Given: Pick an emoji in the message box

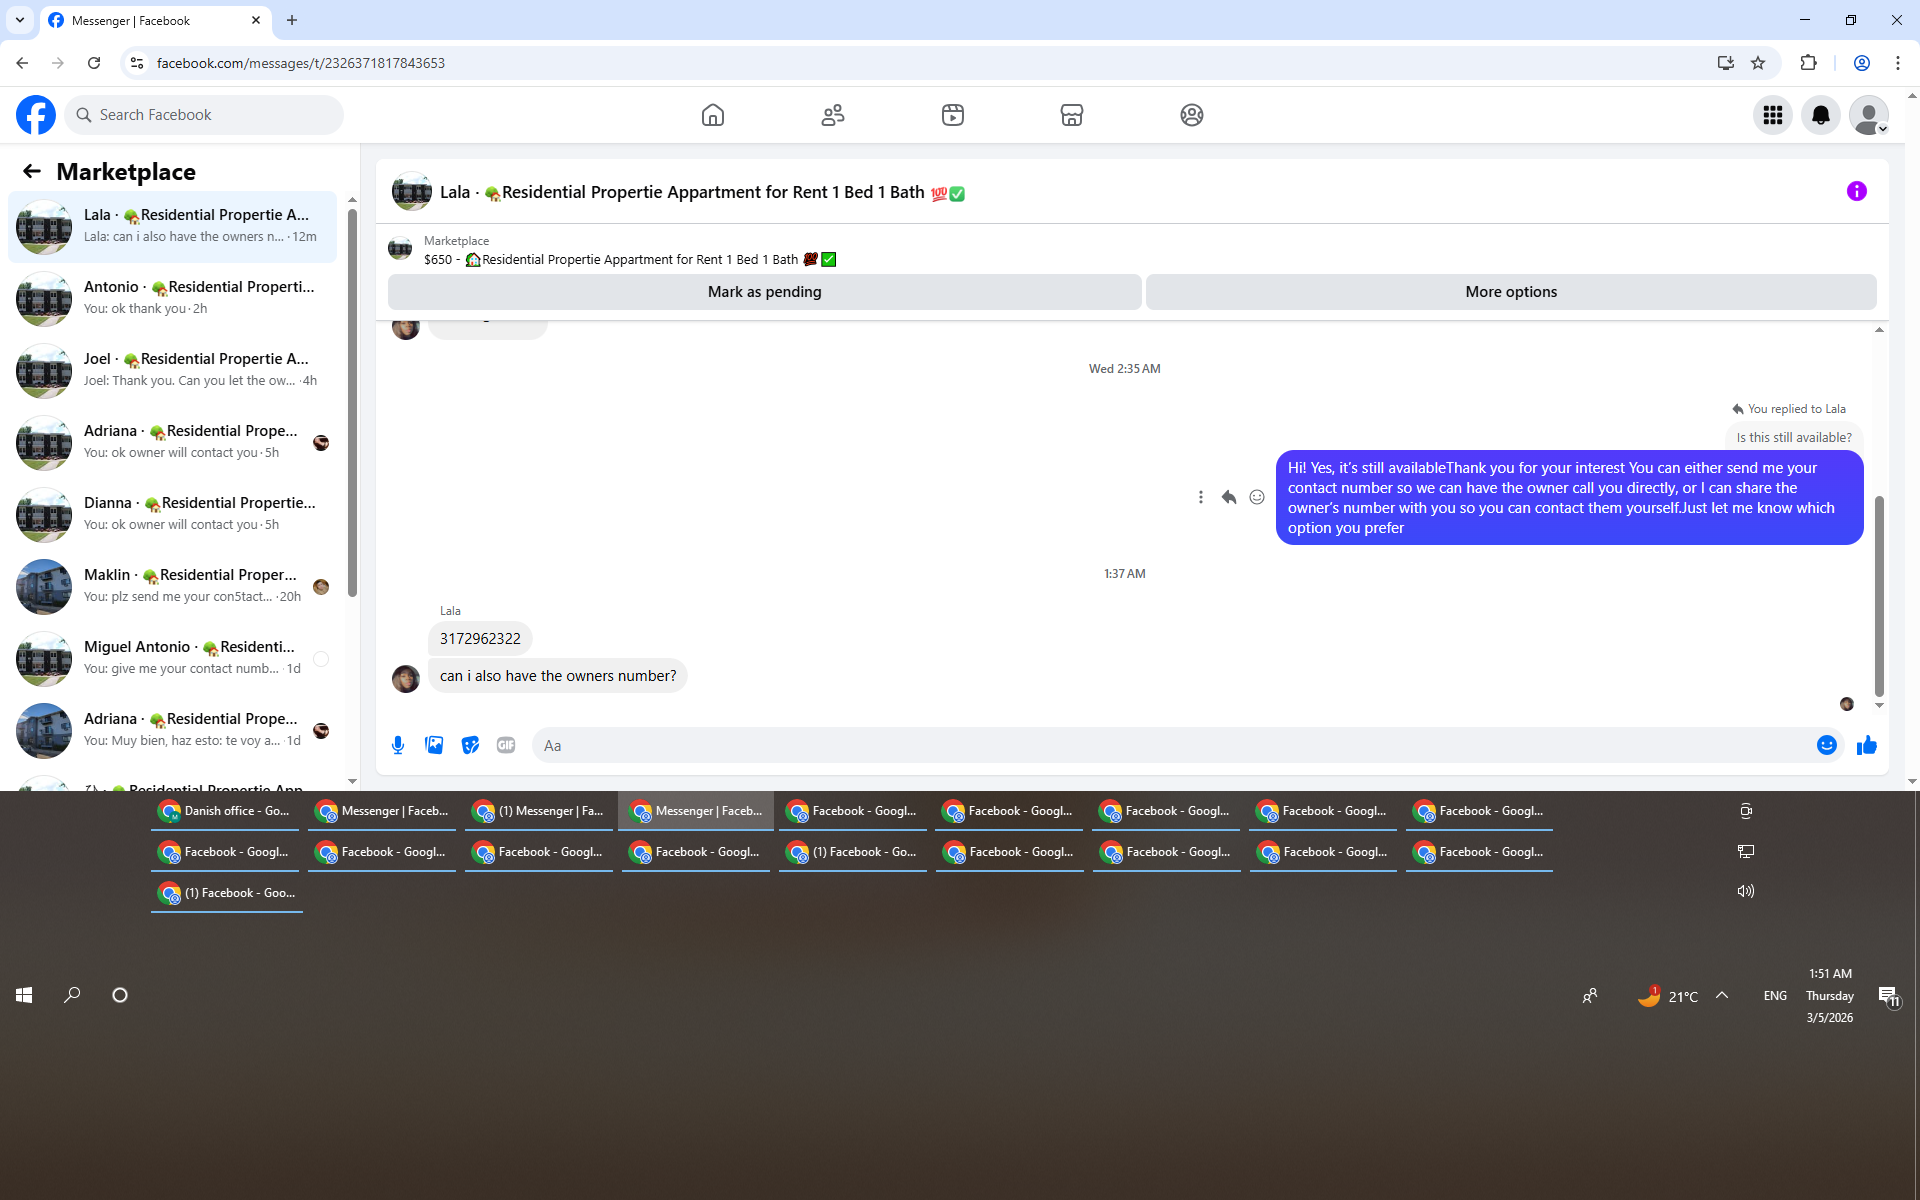Looking at the screenshot, I should coord(1827,745).
